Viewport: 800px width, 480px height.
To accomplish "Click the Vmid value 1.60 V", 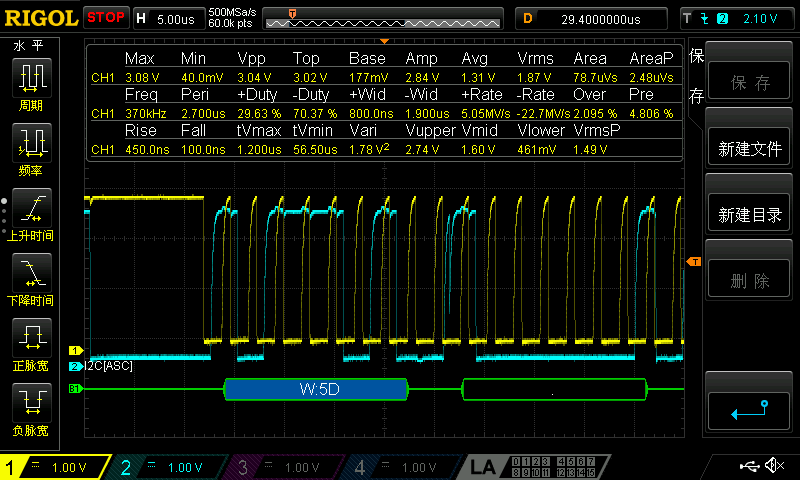I will pos(478,149).
